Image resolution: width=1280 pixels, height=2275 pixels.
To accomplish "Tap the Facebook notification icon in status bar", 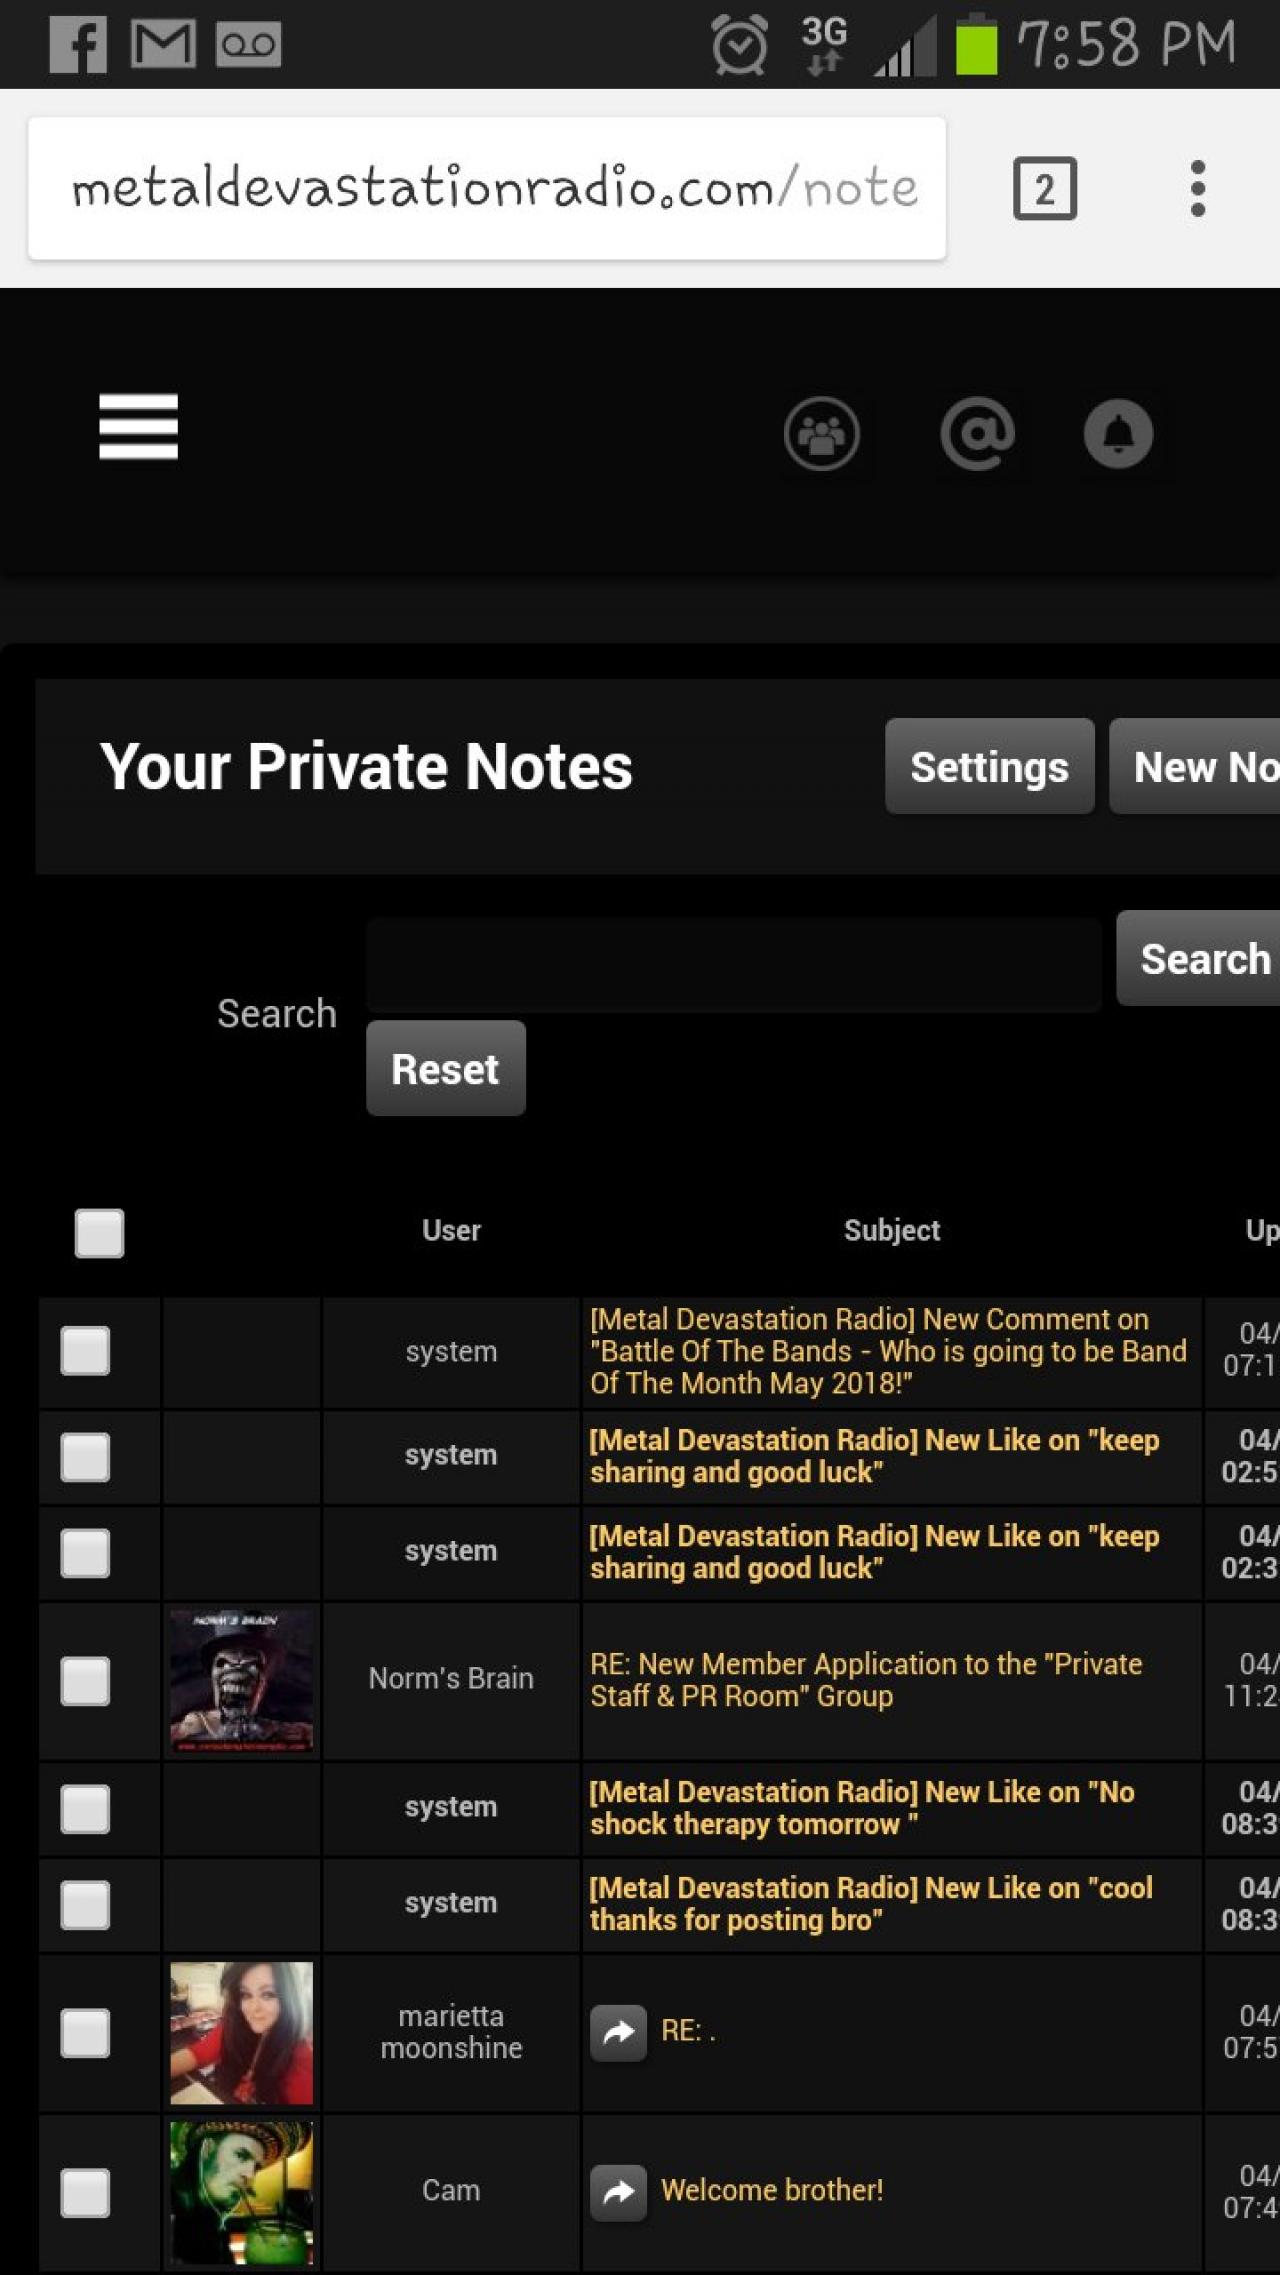I will pos(78,45).
